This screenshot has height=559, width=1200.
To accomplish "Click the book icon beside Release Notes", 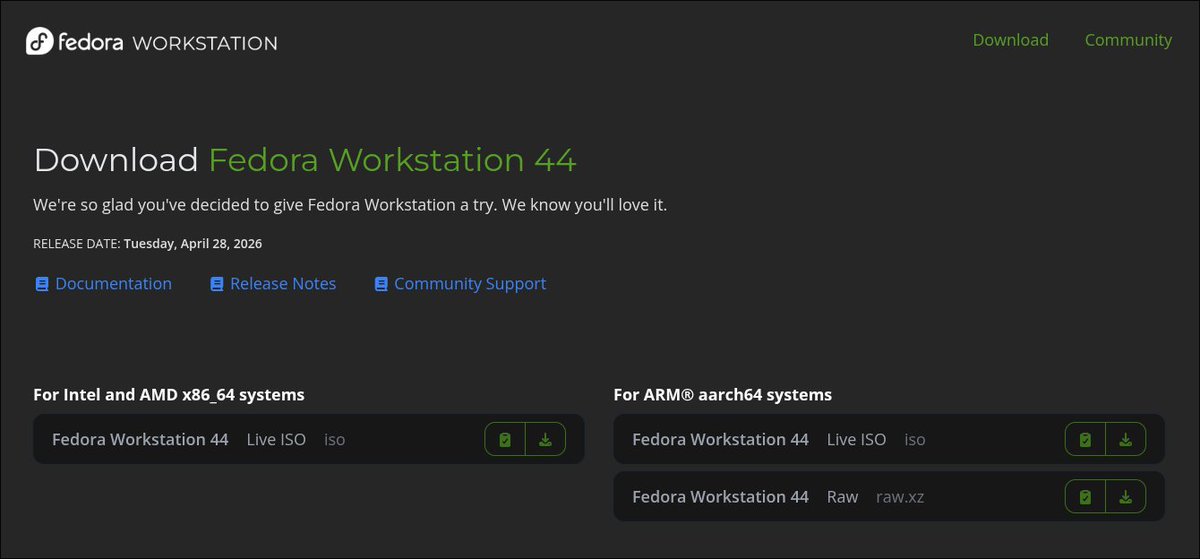I will (216, 284).
